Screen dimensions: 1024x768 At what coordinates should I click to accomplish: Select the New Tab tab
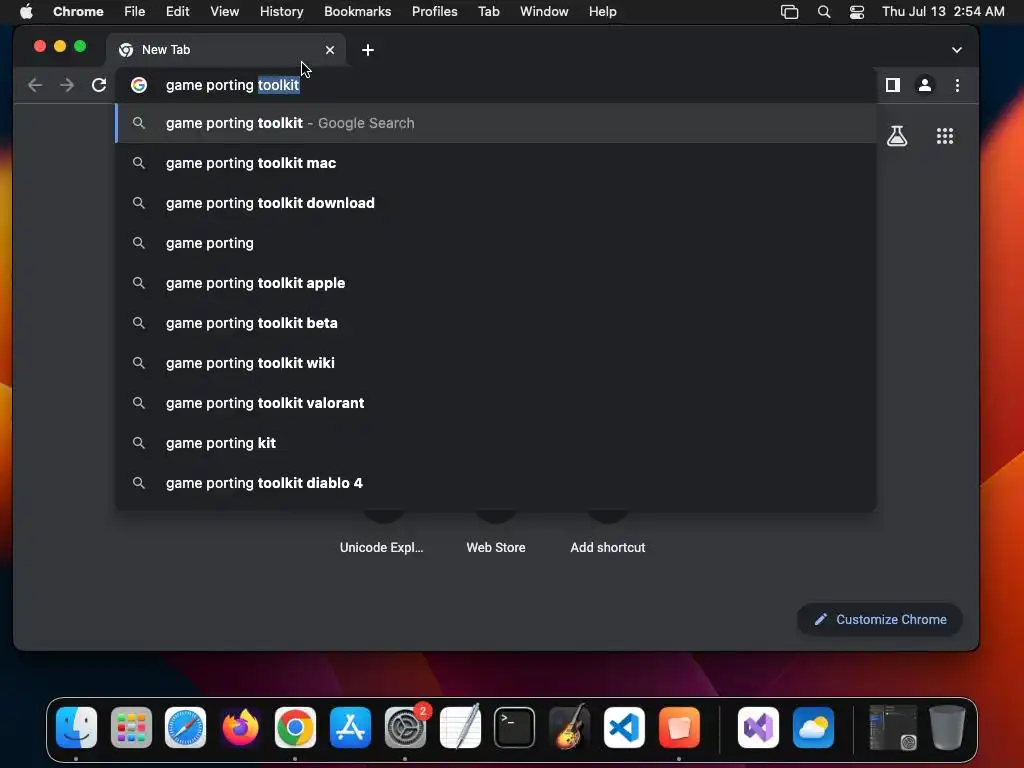[225, 50]
